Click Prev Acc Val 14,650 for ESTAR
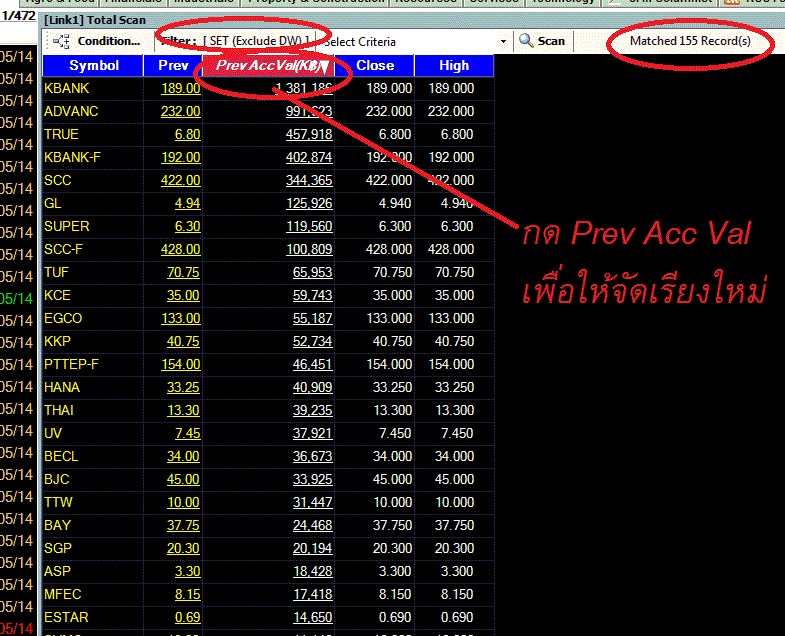This screenshot has height=636, width=785. 312,618
